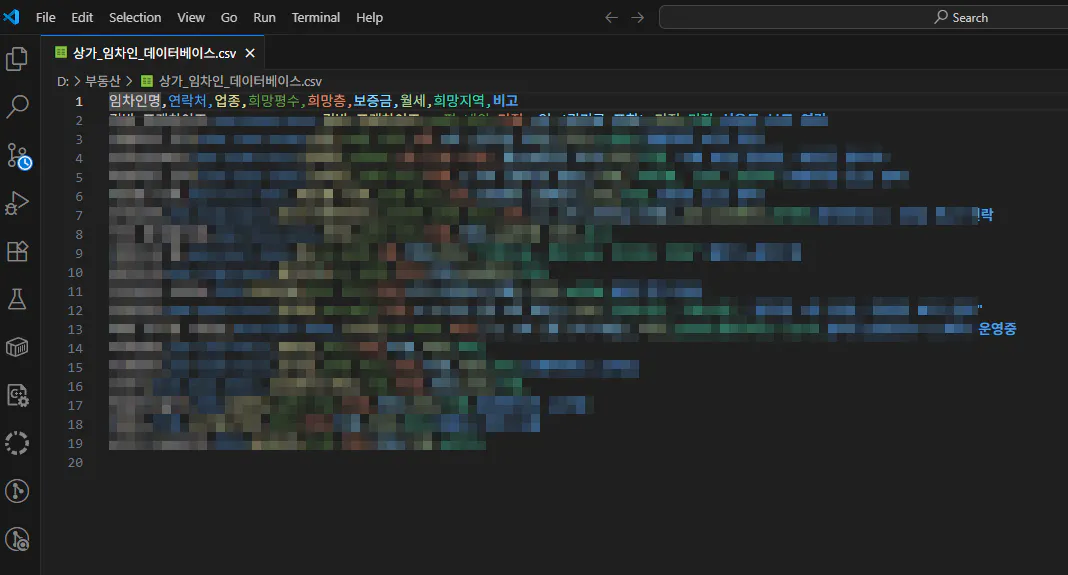Open the Terminal menu
The width and height of the screenshot is (1068, 575).
pyautogui.click(x=315, y=18)
